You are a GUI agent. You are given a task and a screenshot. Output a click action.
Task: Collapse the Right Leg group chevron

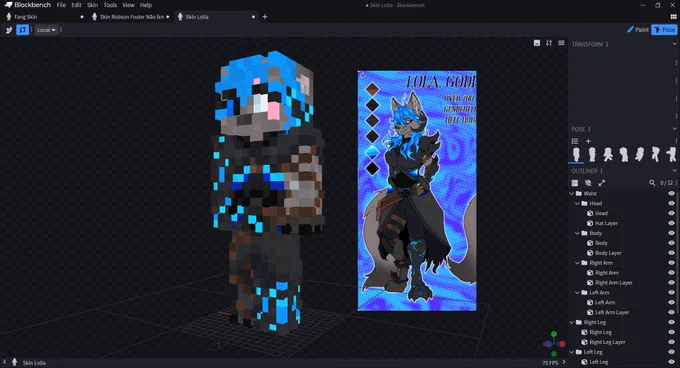click(x=572, y=322)
